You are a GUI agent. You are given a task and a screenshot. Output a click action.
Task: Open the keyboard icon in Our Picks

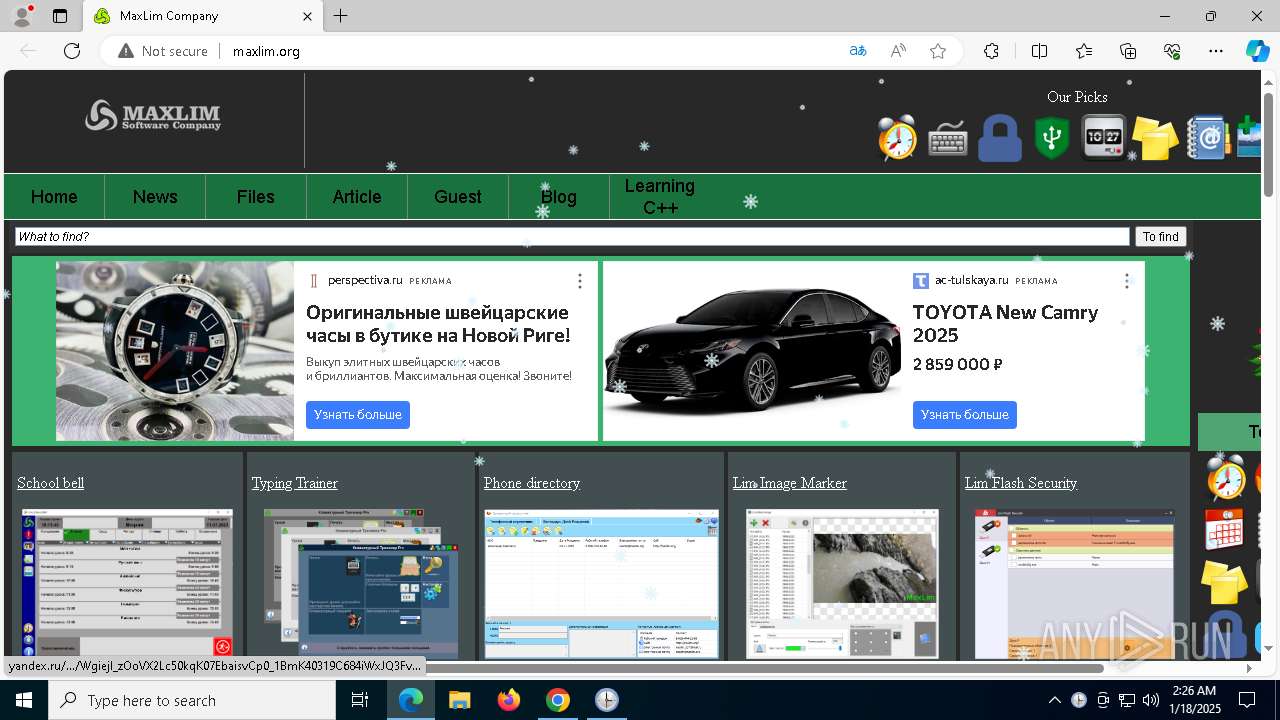pyautogui.click(x=947, y=140)
